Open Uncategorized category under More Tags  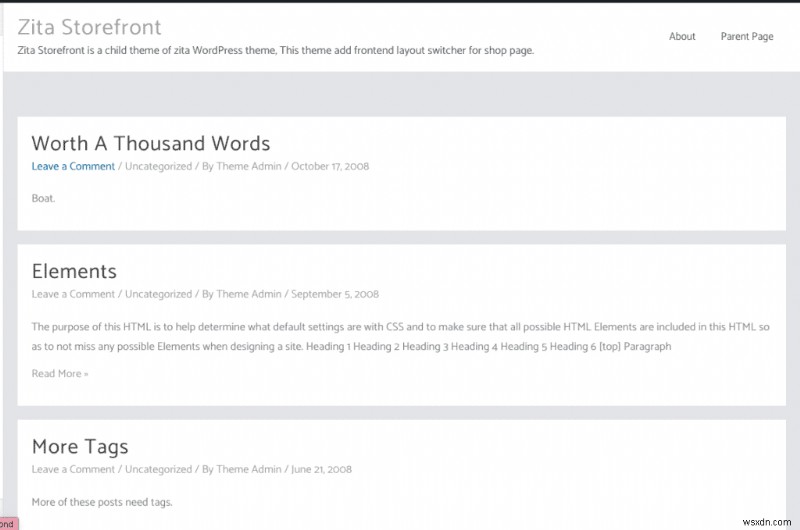158,469
